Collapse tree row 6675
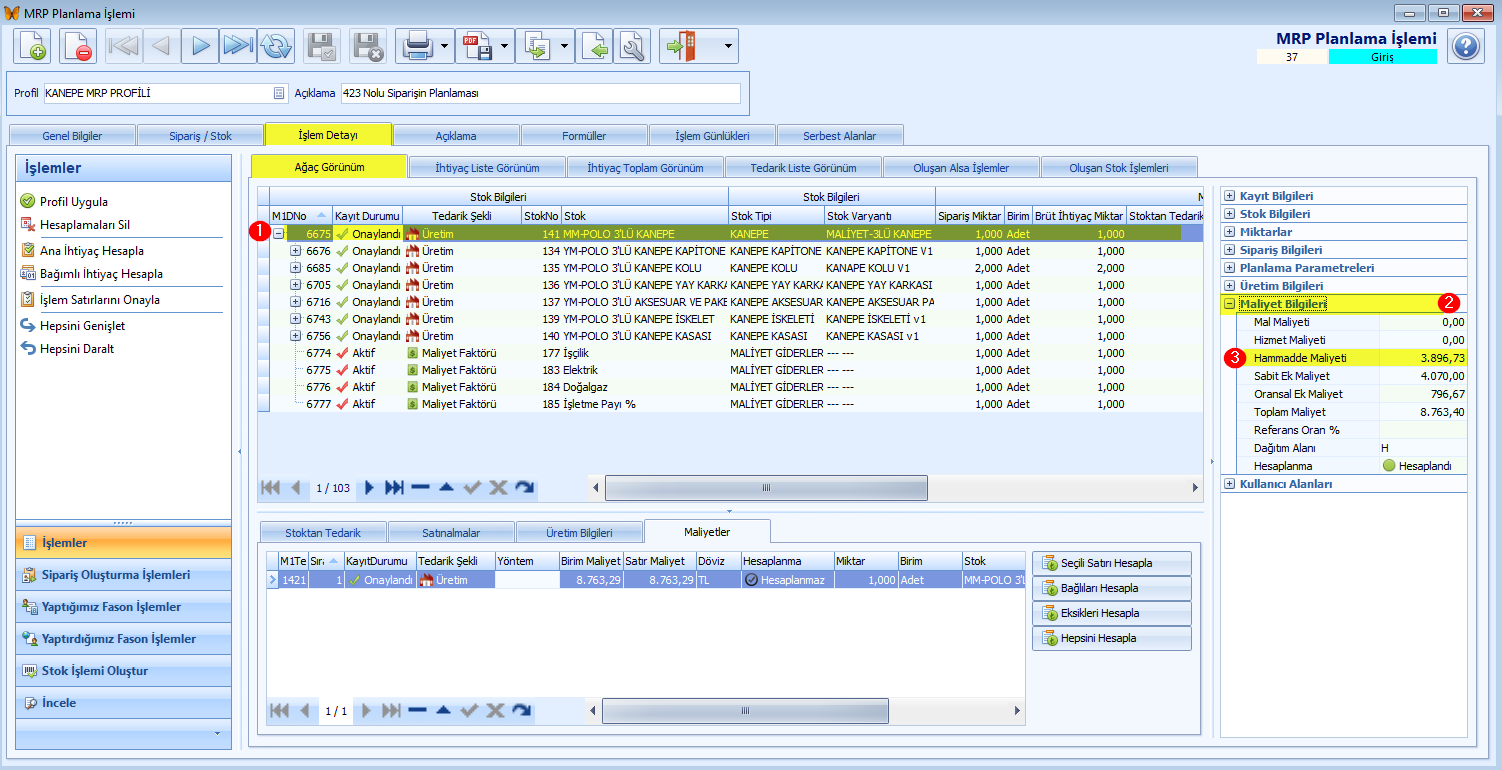 pyautogui.click(x=279, y=234)
